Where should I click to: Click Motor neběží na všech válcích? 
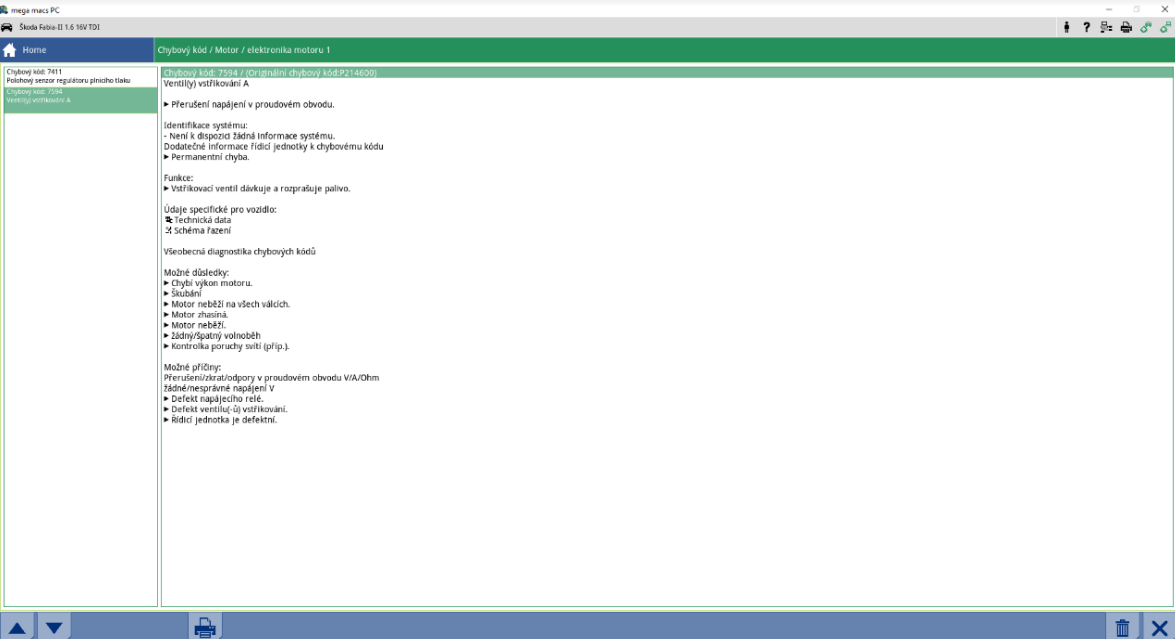coord(230,304)
